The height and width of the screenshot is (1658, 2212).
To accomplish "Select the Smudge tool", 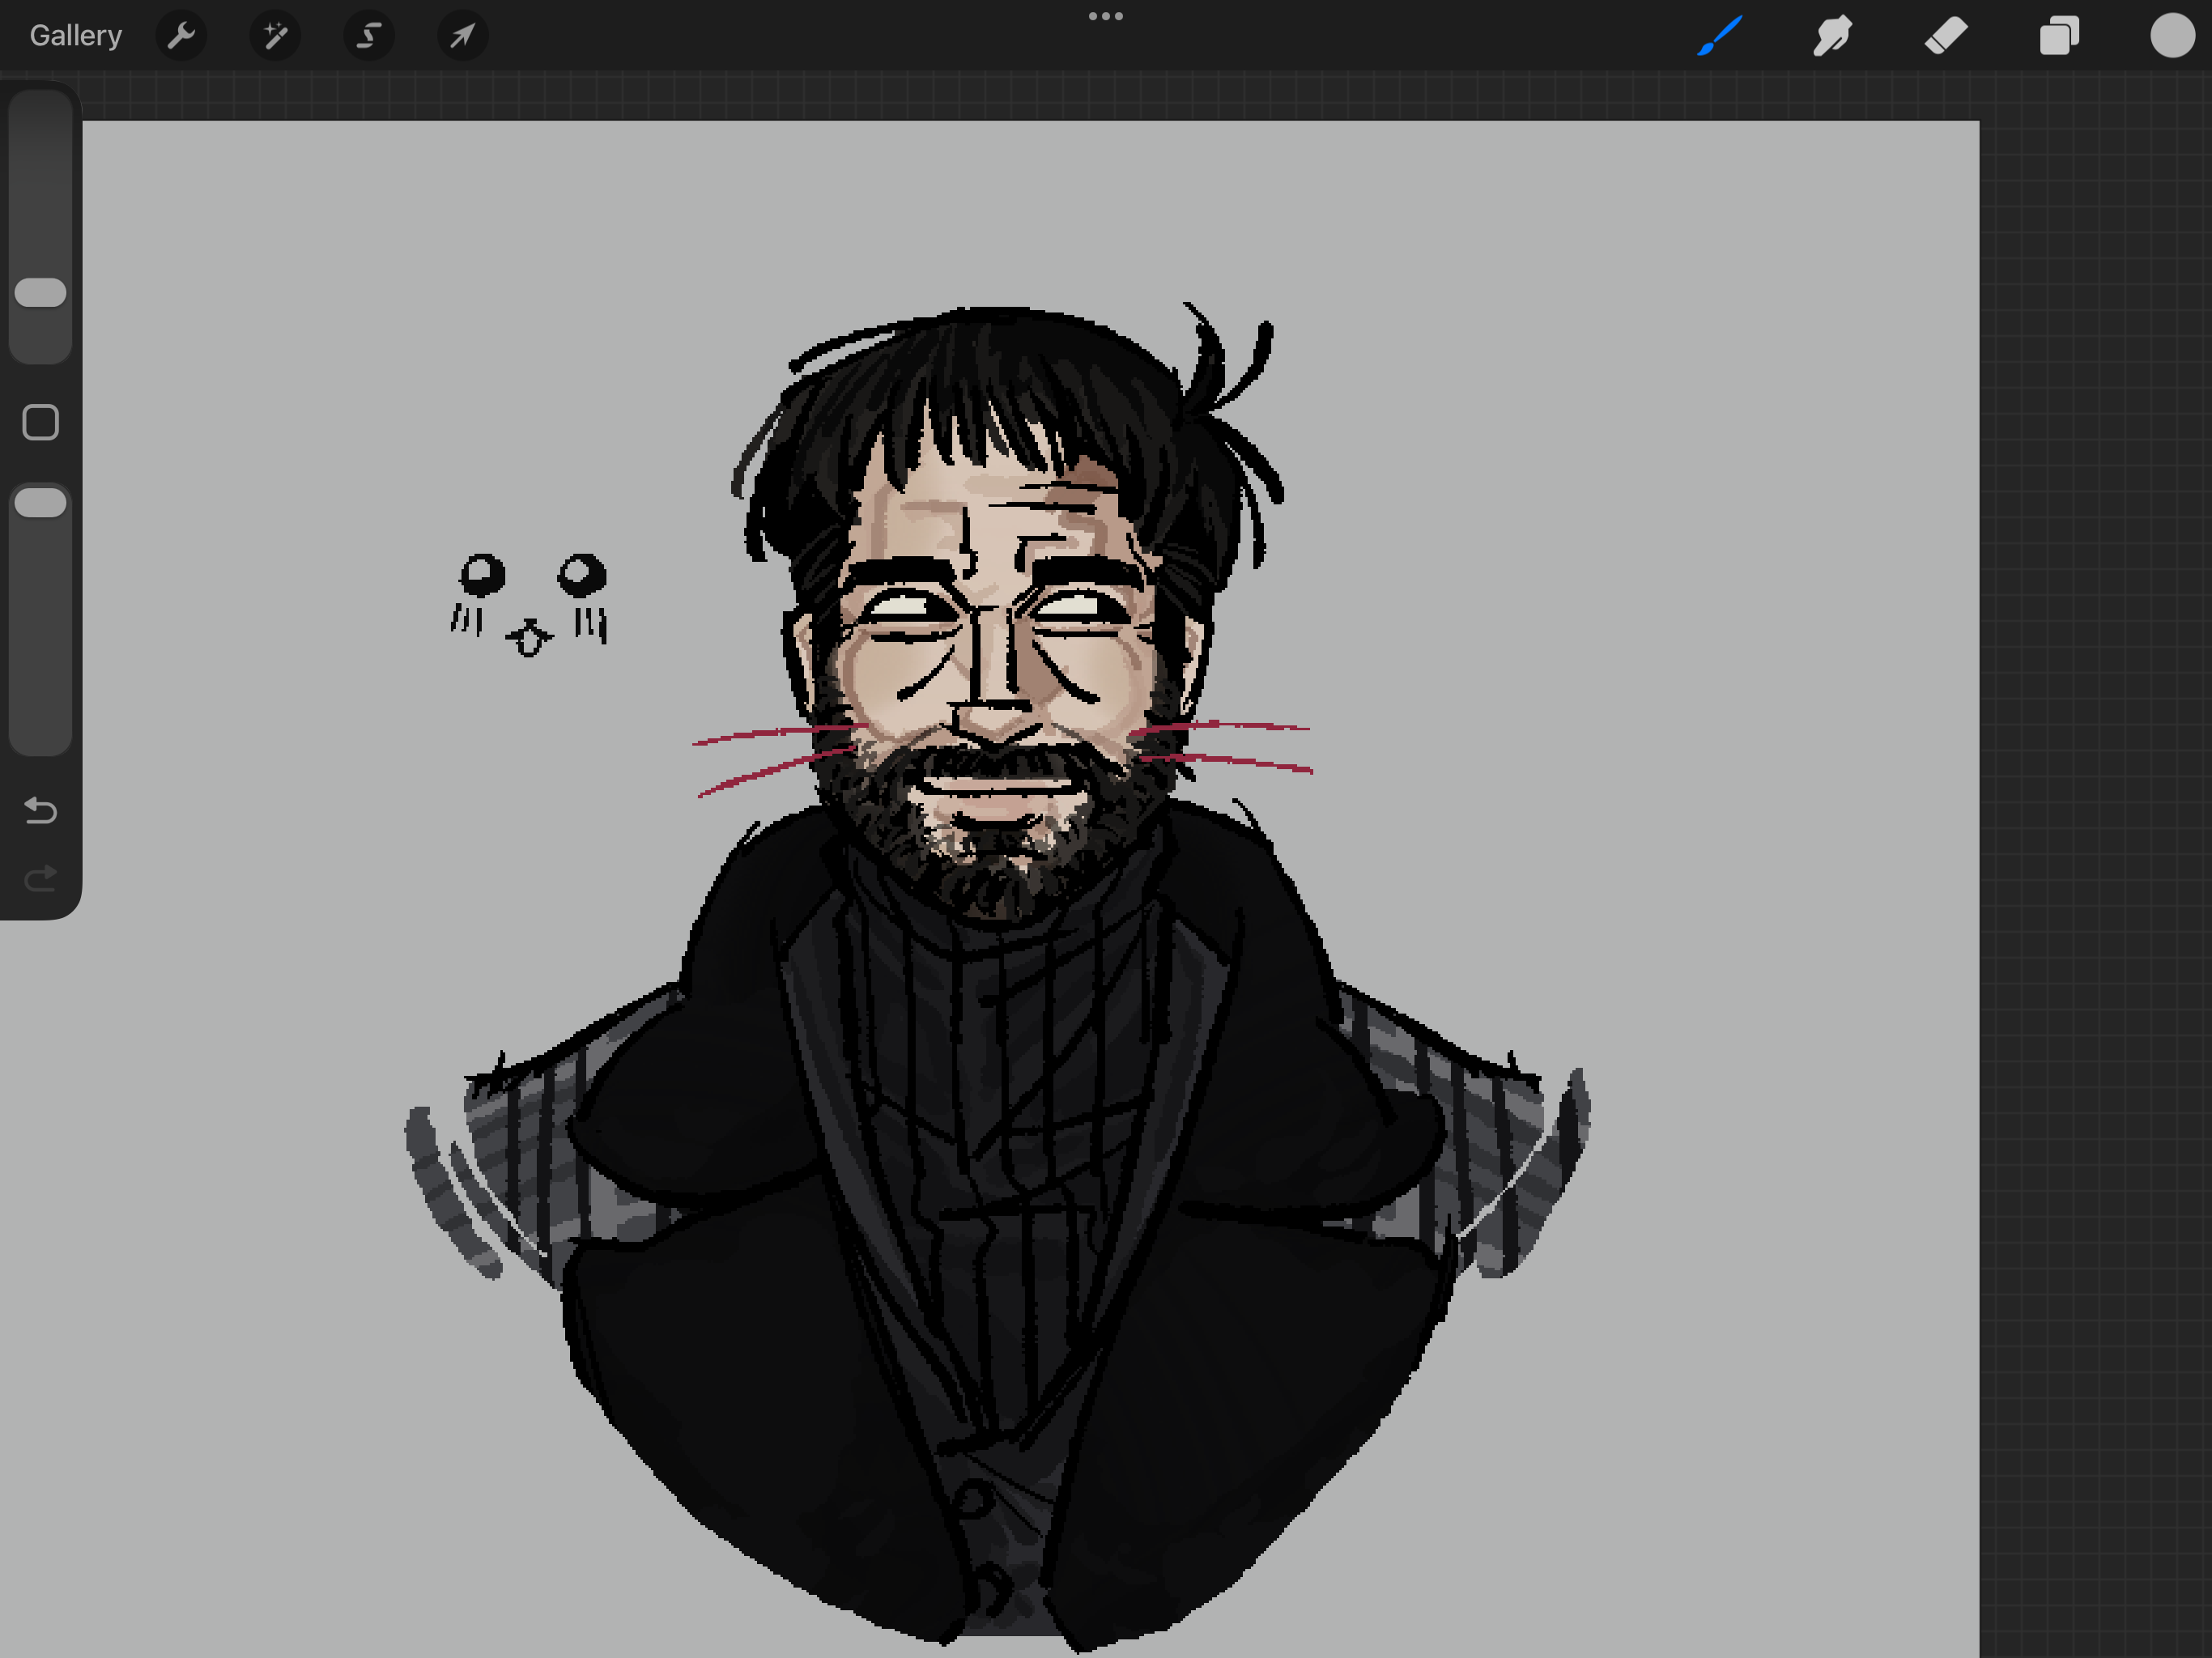I will [1832, 36].
